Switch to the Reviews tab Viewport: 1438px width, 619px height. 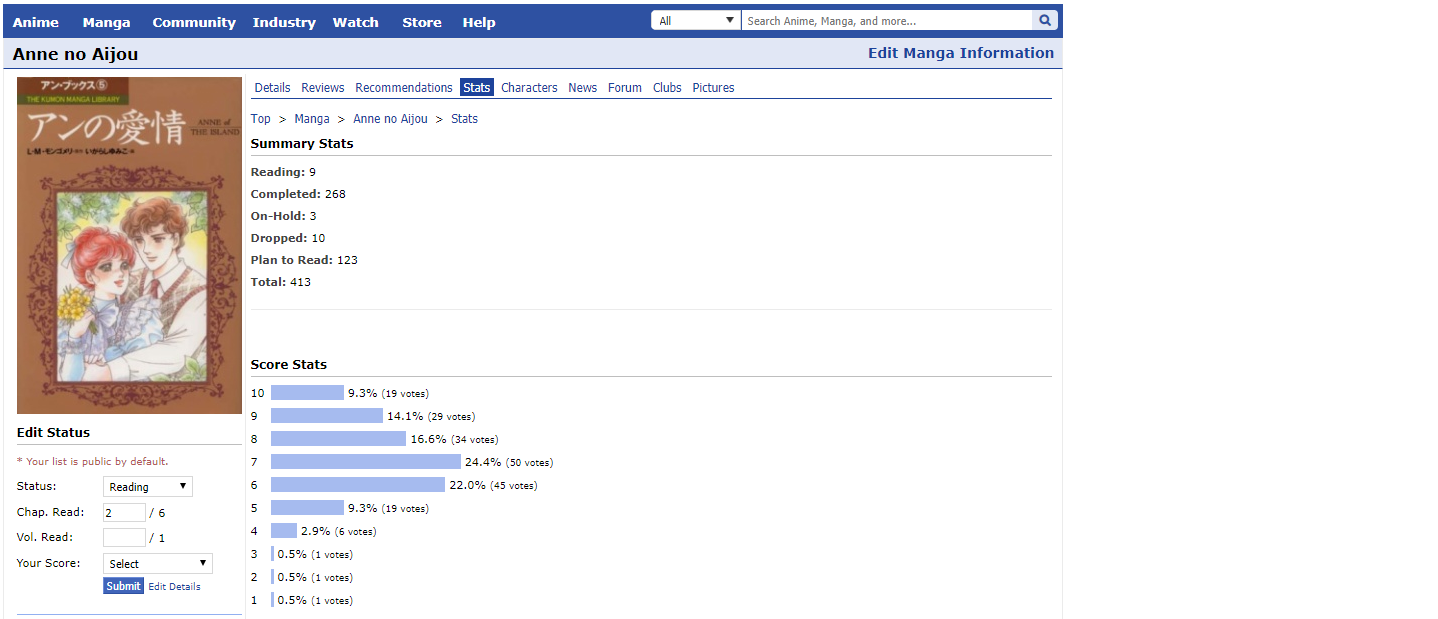[322, 88]
